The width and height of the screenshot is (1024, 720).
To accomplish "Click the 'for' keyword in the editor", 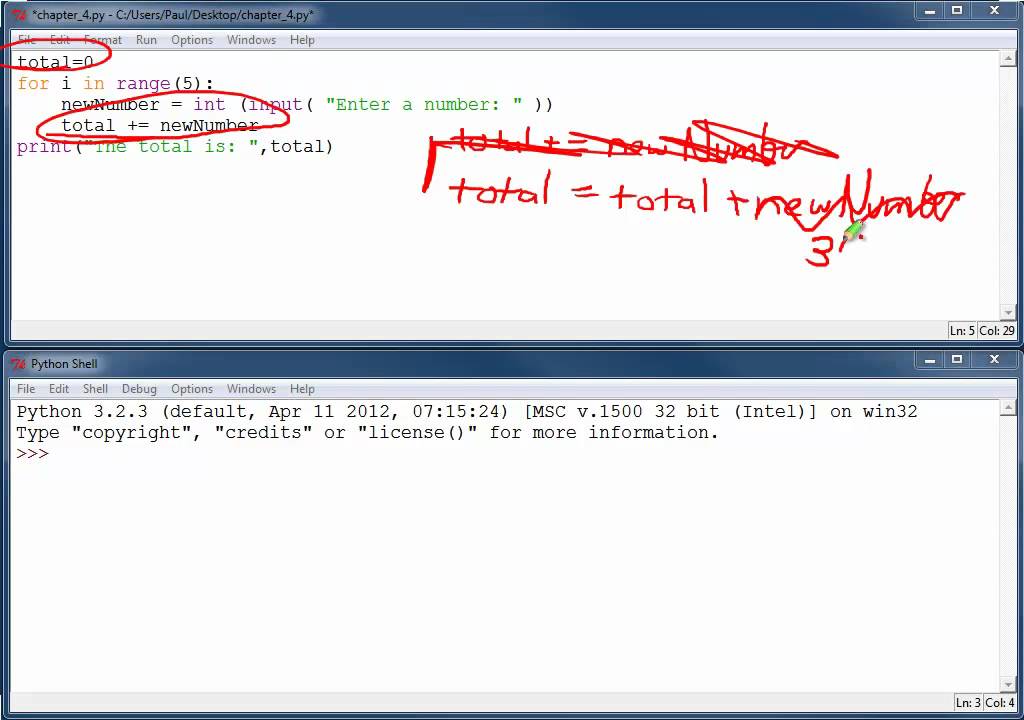I will 33,84.
